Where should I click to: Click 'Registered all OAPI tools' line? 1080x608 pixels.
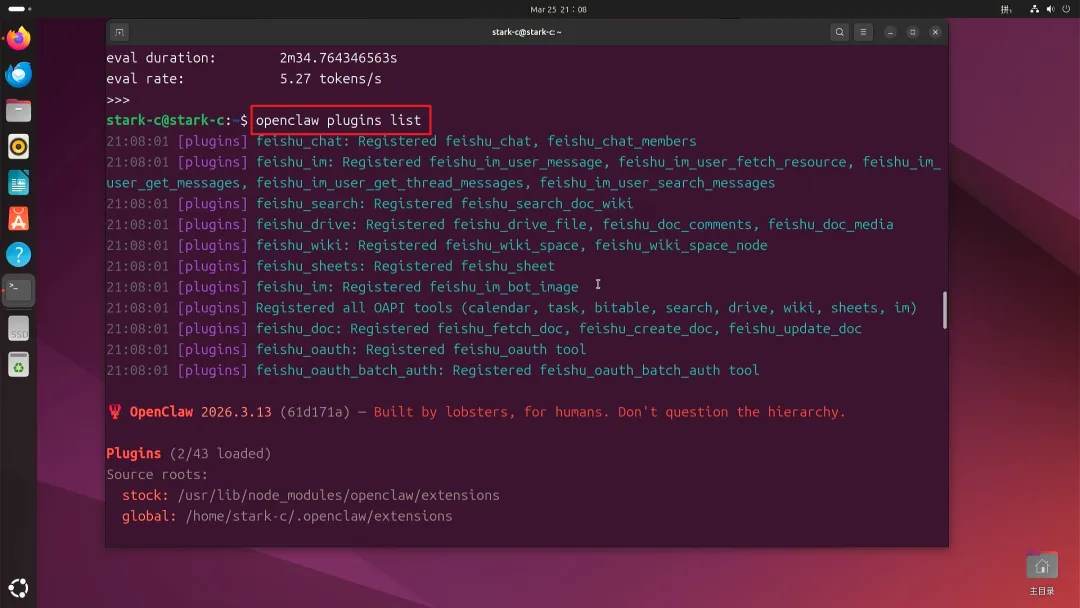pos(512,308)
